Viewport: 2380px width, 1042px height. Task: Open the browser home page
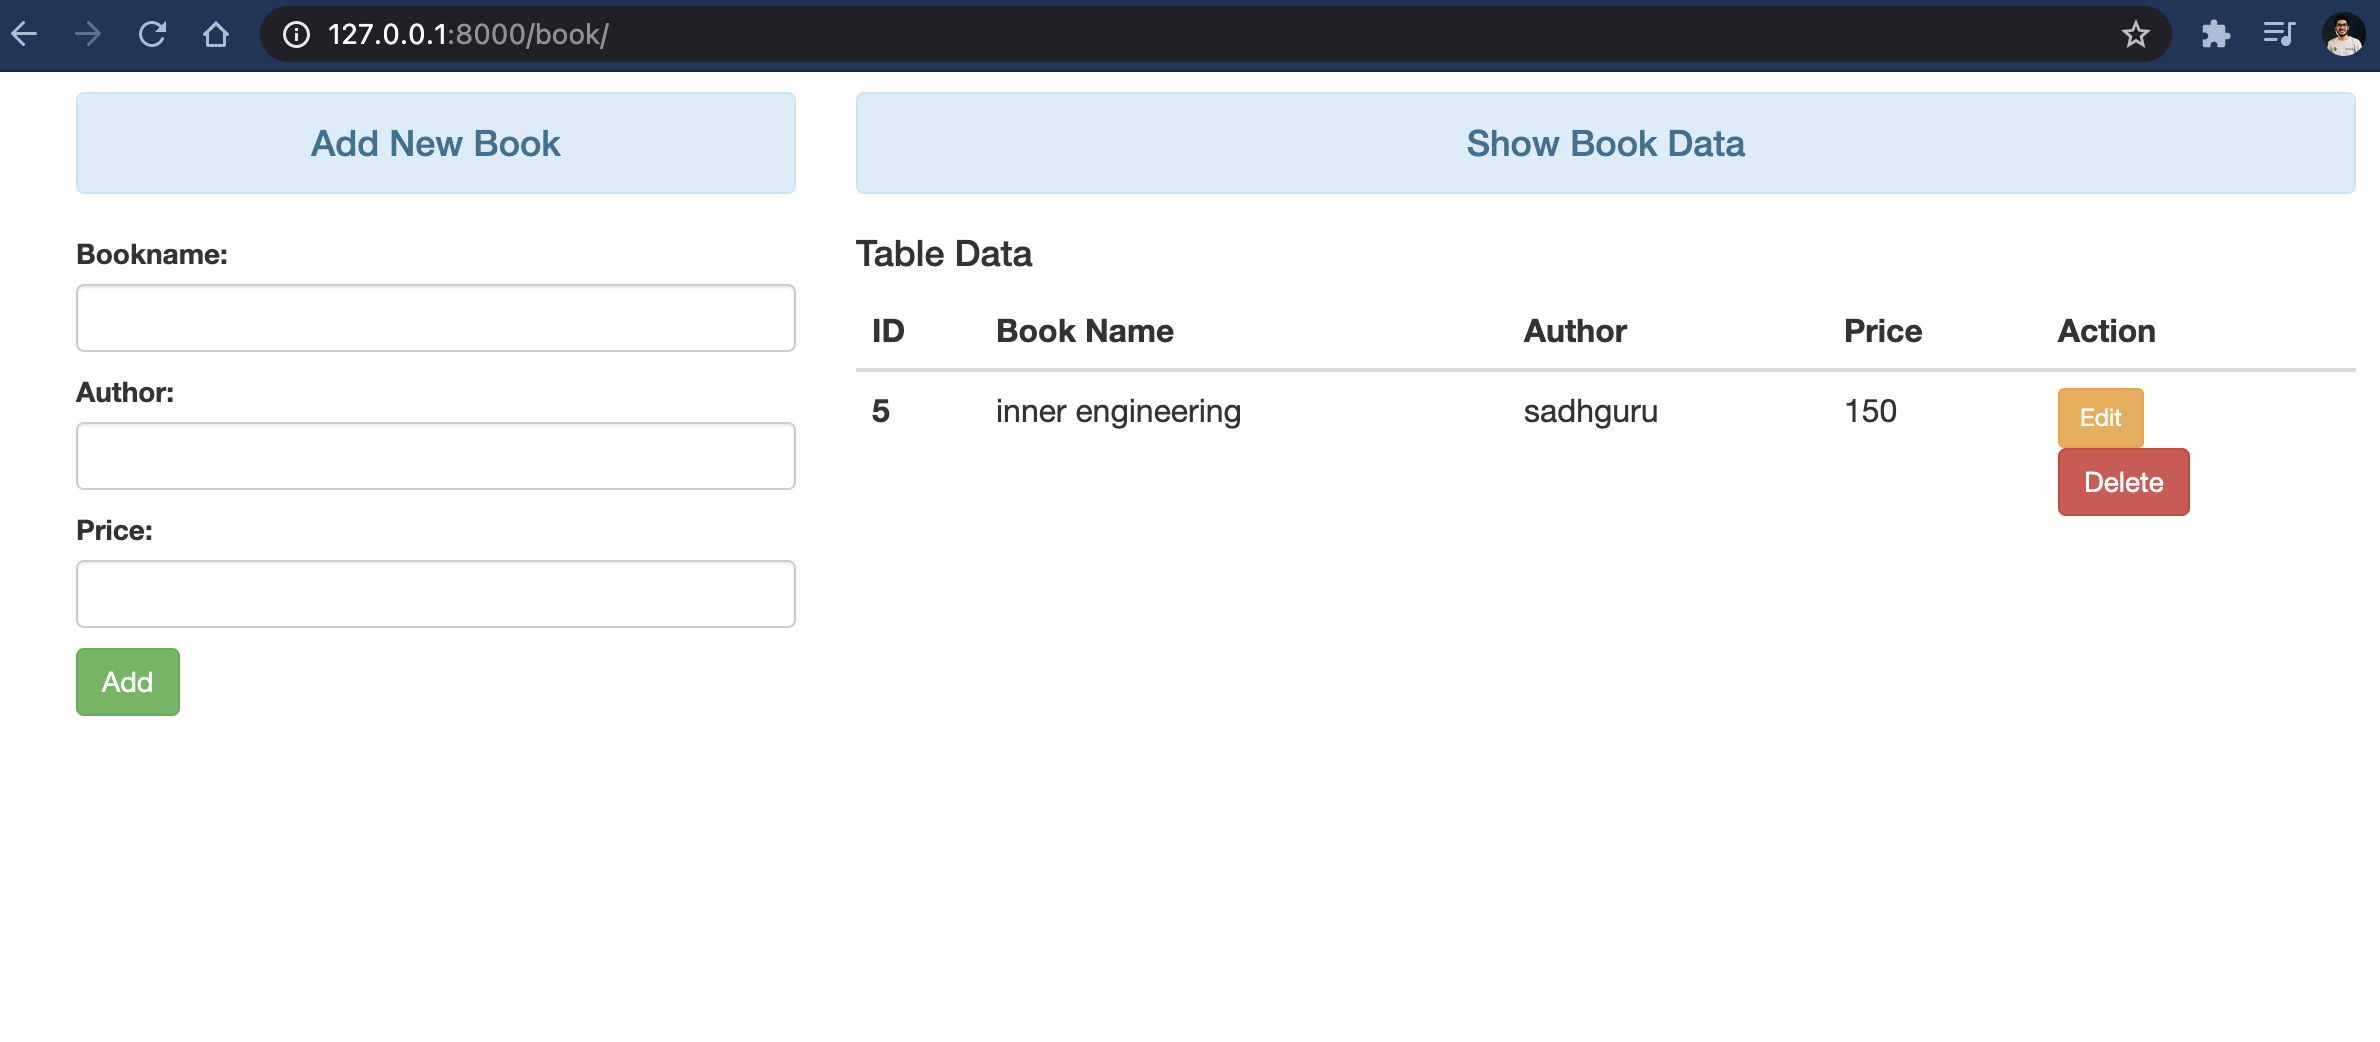216,35
